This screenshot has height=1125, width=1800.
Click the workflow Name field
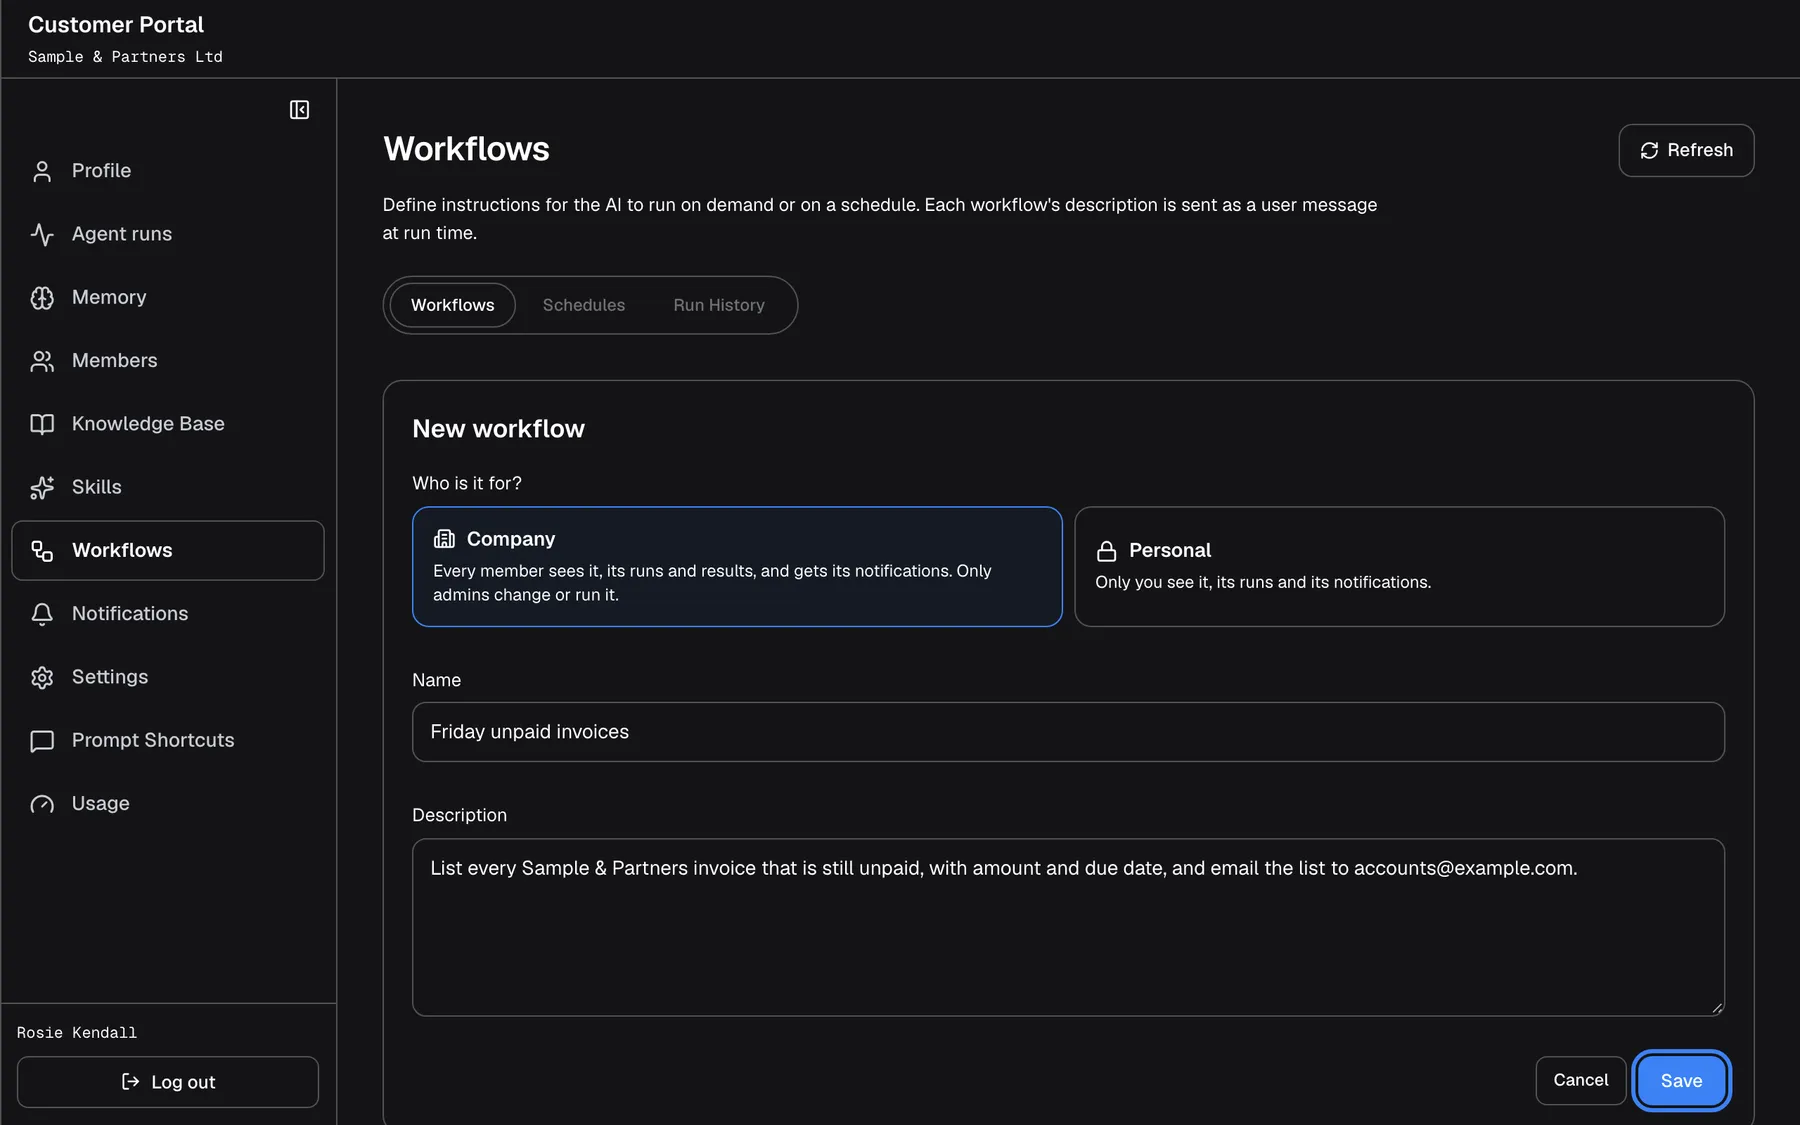1068,732
